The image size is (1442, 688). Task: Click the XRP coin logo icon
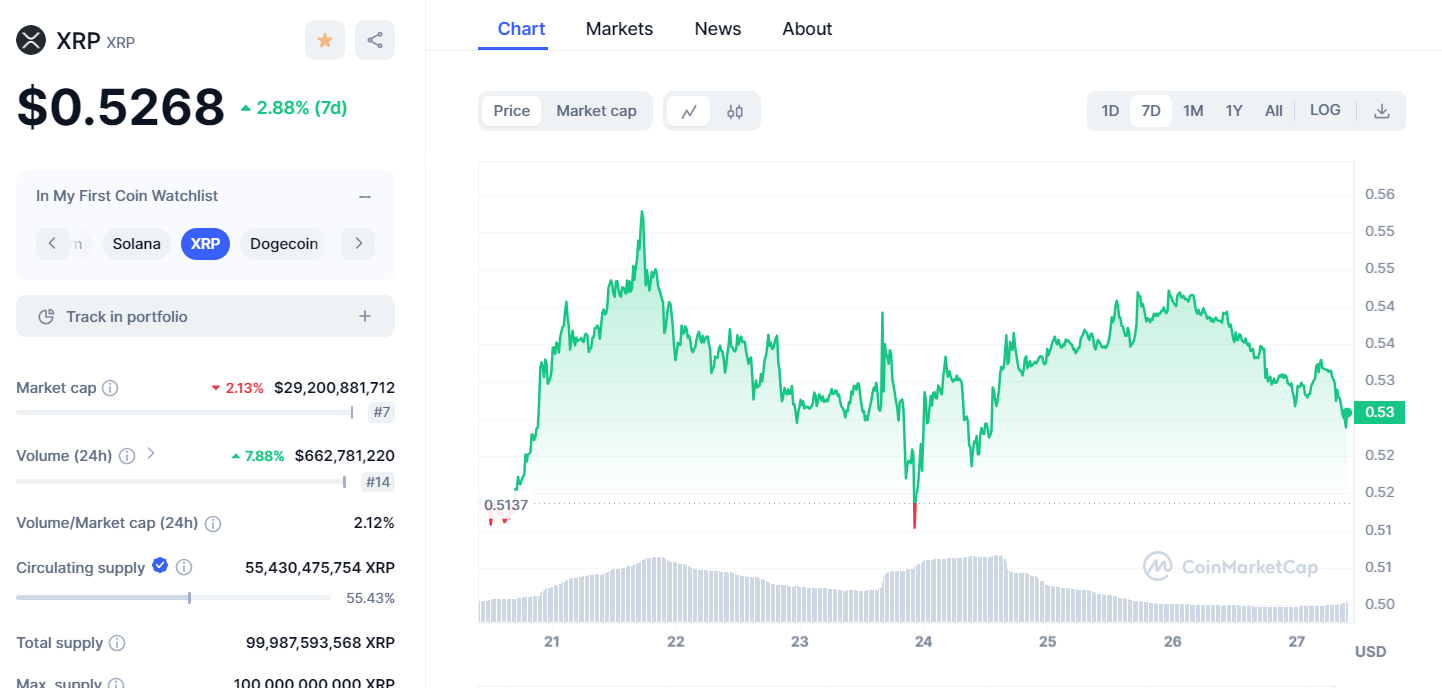coord(31,40)
